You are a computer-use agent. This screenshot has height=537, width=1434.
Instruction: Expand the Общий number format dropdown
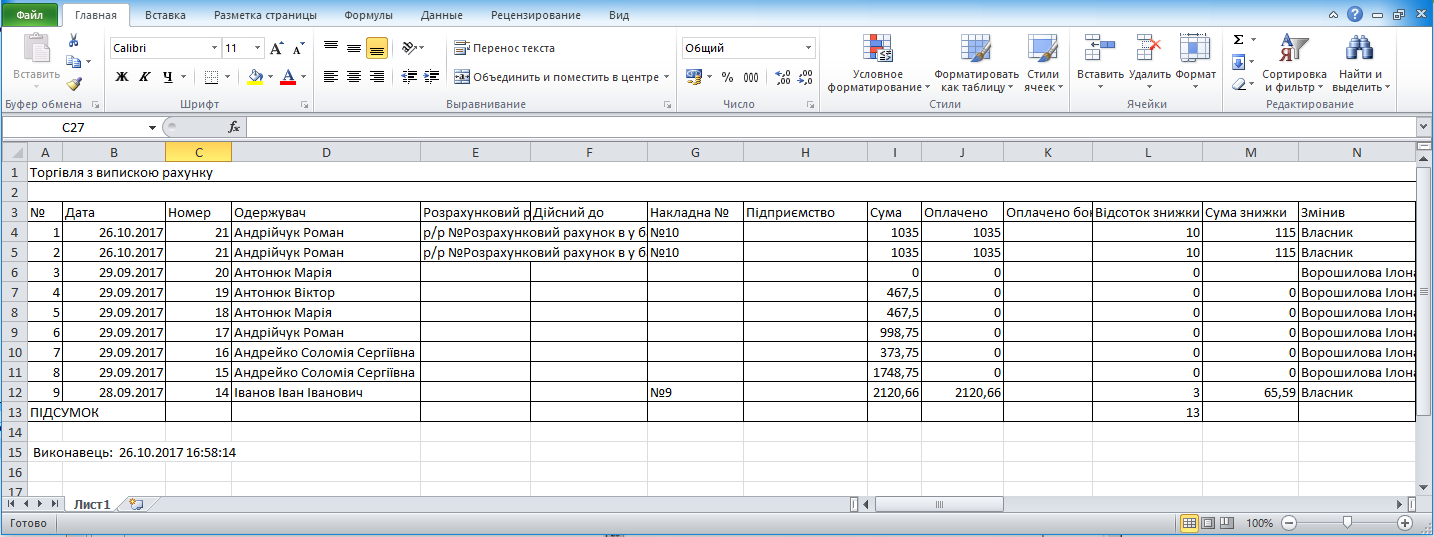(x=809, y=48)
